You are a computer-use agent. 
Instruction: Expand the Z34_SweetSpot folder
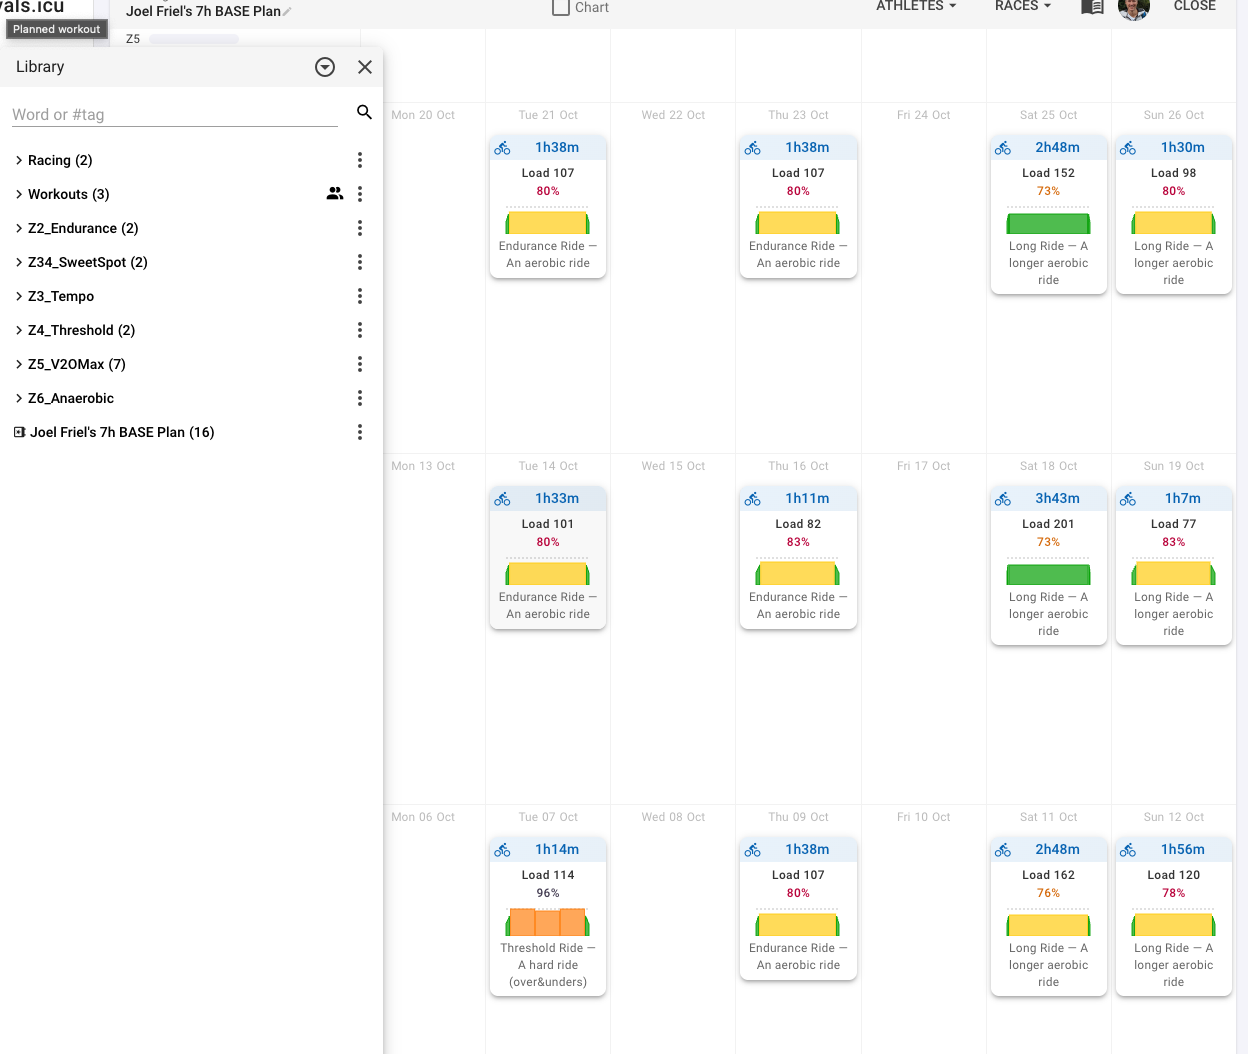pyautogui.click(x=19, y=262)
